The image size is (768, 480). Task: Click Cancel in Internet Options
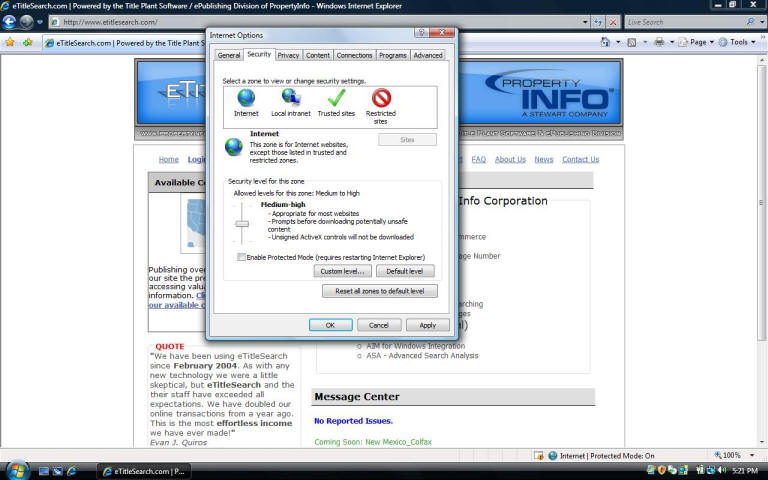[x=379, y=325]
